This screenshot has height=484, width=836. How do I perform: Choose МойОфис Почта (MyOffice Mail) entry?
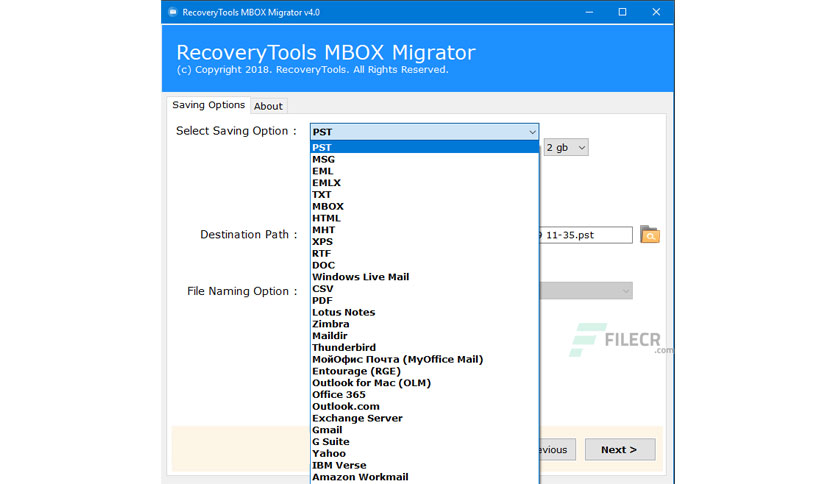[x=424, y=359]
